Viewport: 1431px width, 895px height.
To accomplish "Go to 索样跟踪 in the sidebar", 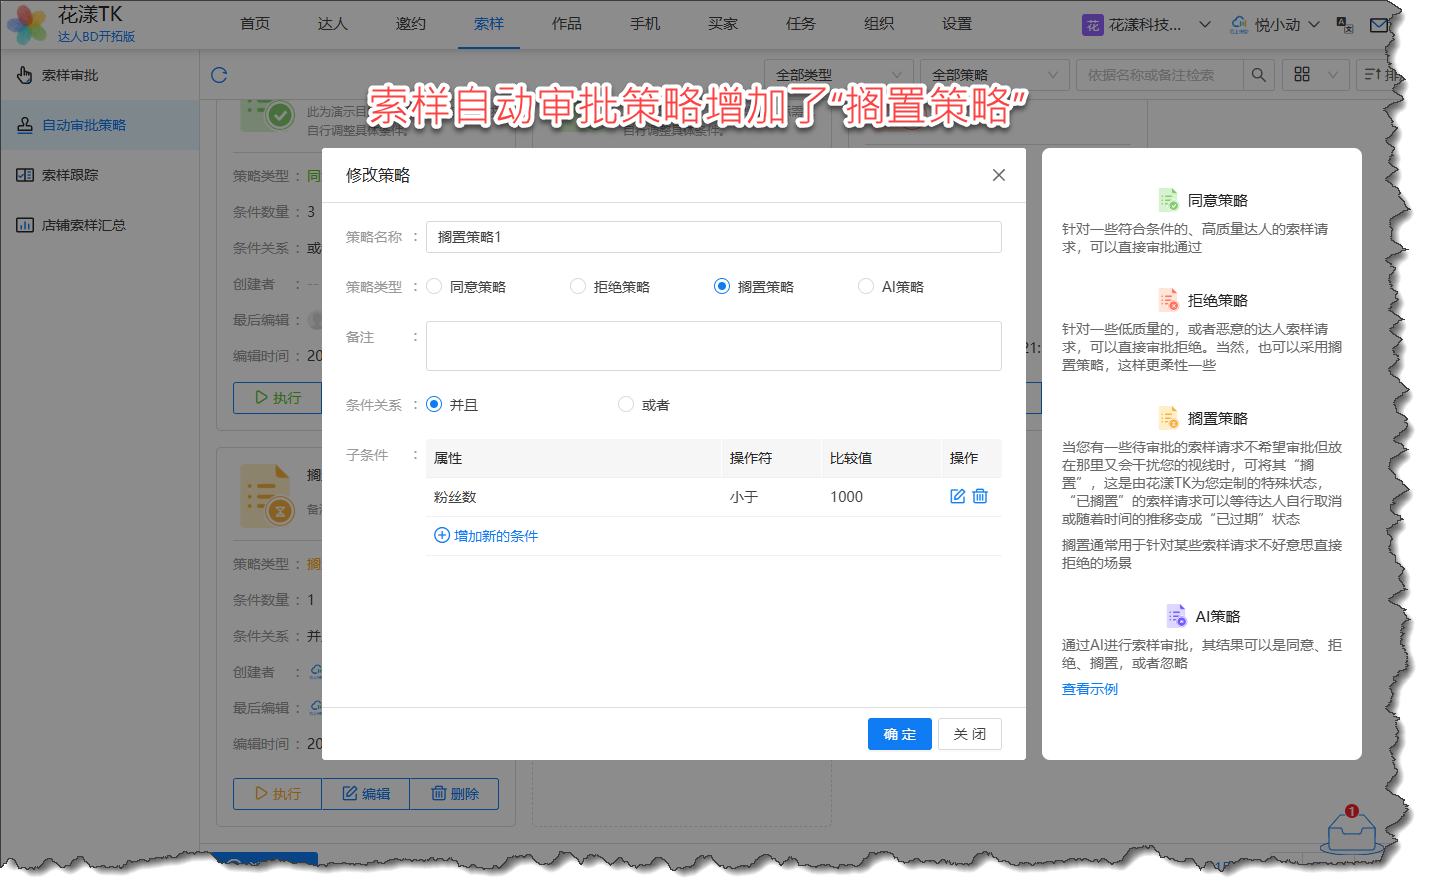I will pyautogui.click(x=70, y=175).
